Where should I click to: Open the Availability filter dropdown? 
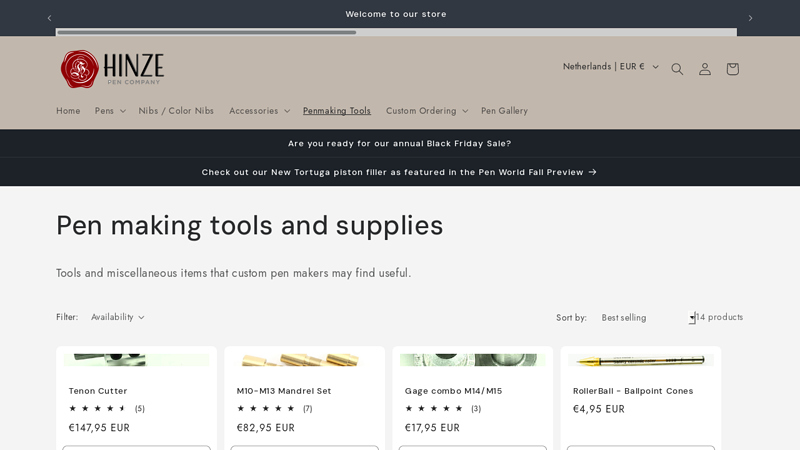point(117,317)
